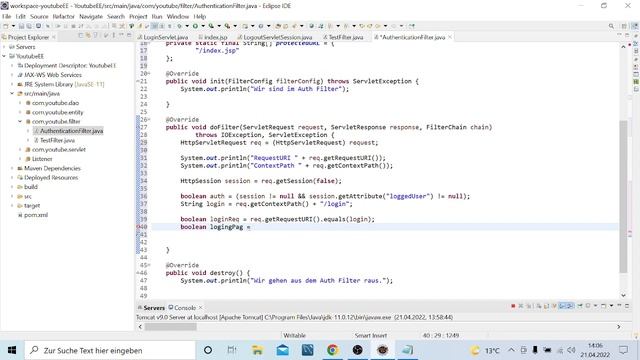Click the Smart Insert status bar entry

tap(370, 336)
